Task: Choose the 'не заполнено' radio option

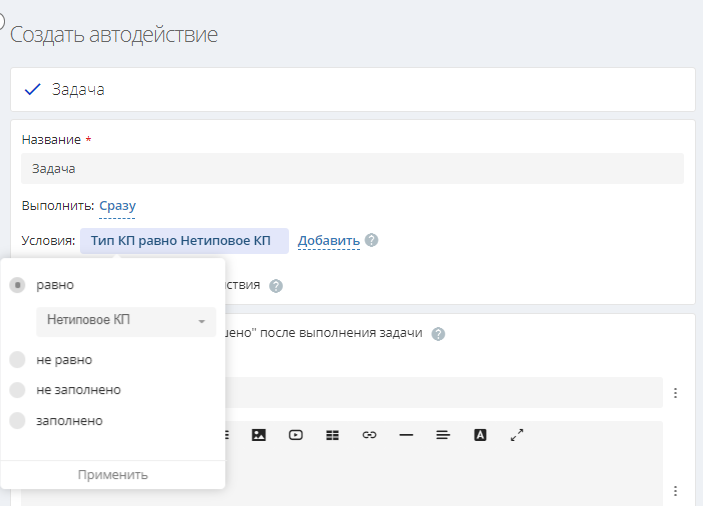Action: (x=17, y=390)
